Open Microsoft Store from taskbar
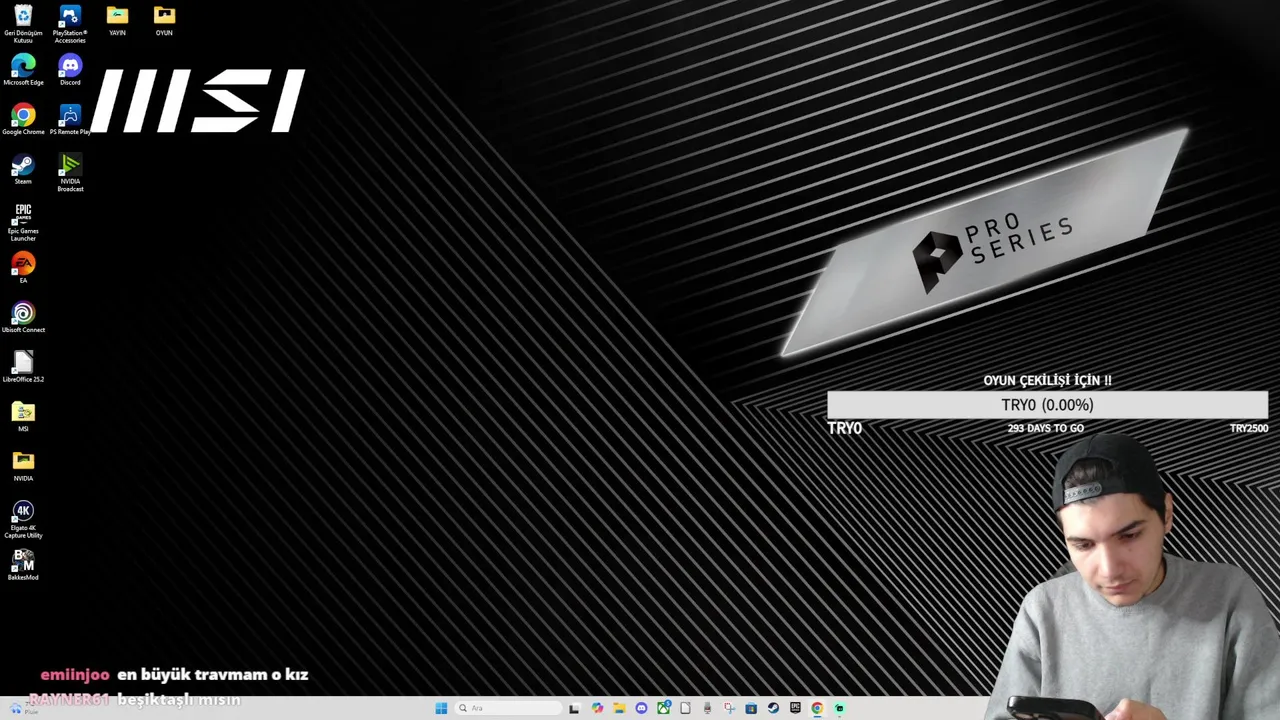1280x720 pixels. pyautogui.click(x=751, y=708)
